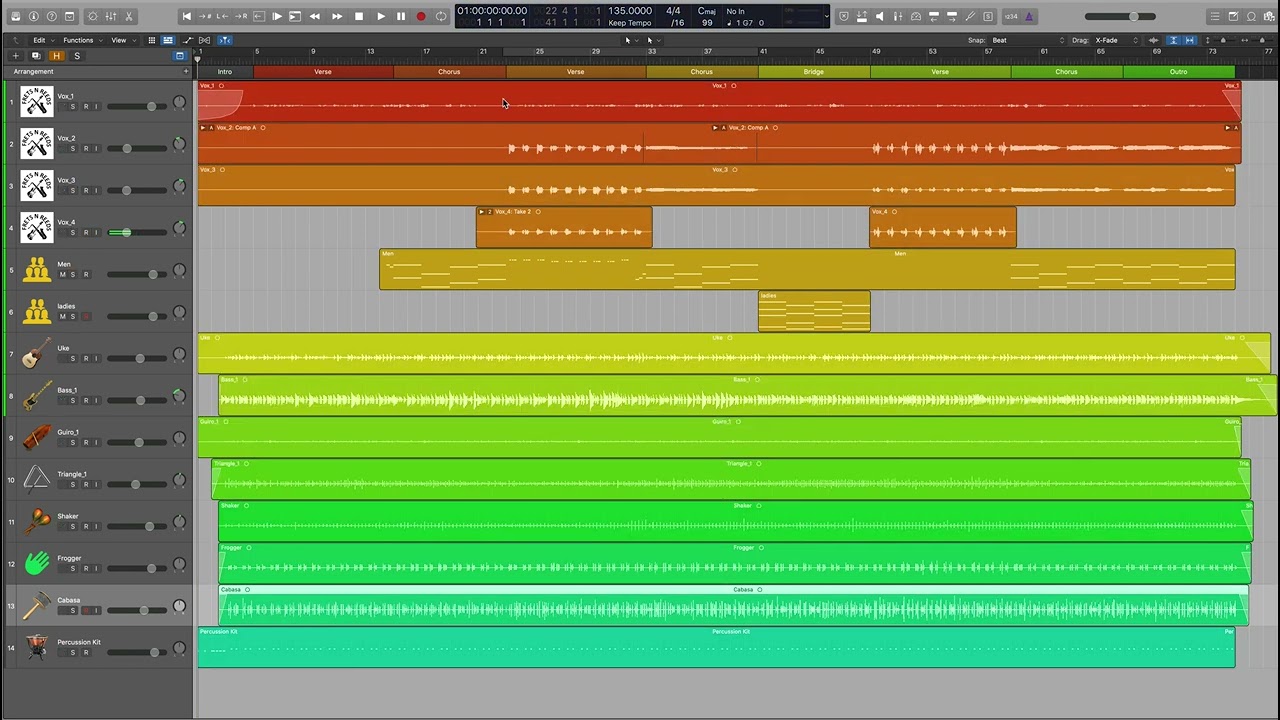Solo the Vox_1 track
The height and width of the screenshot is (720, 1280).
(x=73, y=106)
